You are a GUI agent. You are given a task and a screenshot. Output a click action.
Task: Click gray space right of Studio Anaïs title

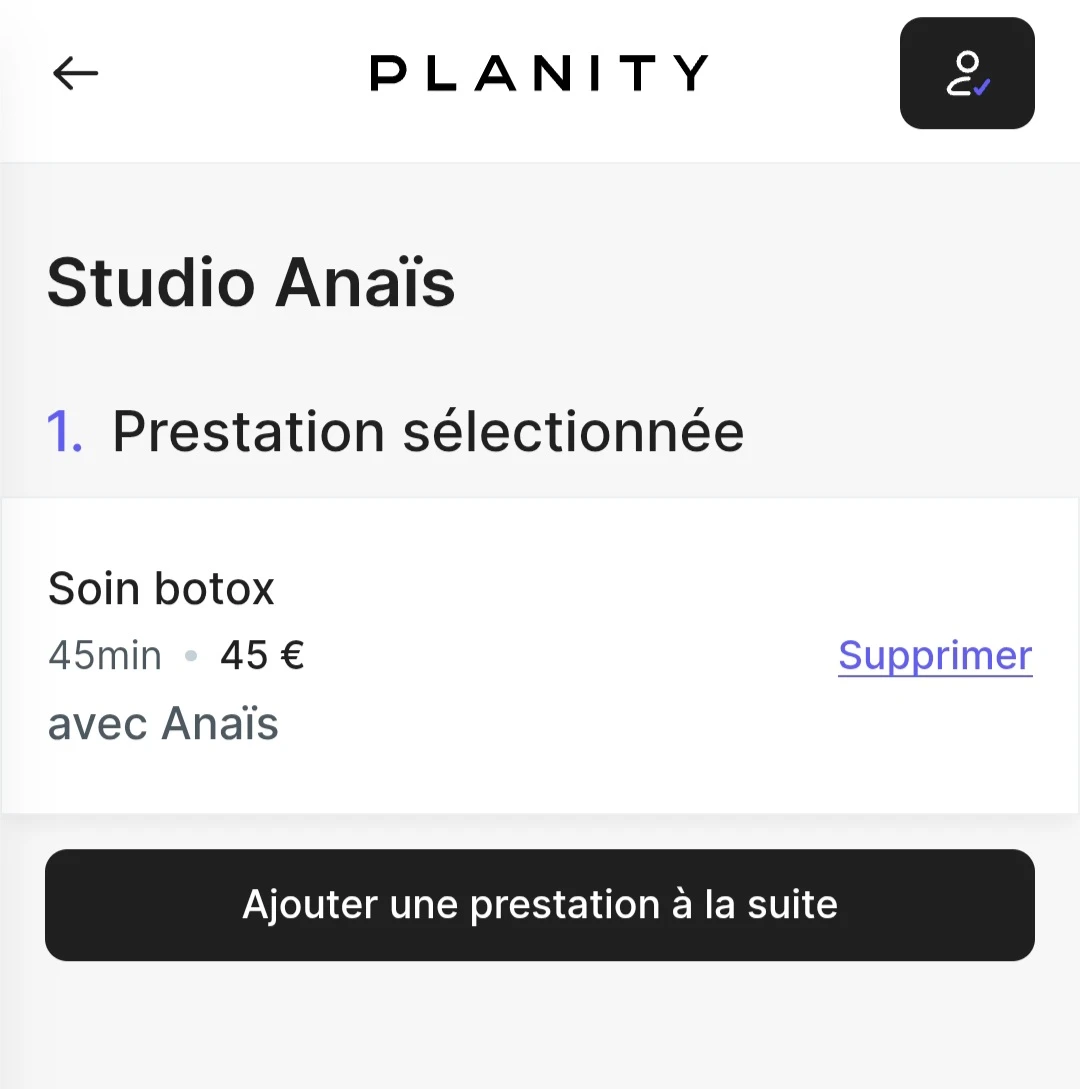[760, 283]
